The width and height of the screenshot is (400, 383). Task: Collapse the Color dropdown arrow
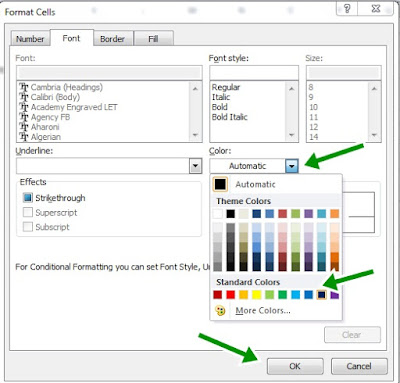(292, 166)
